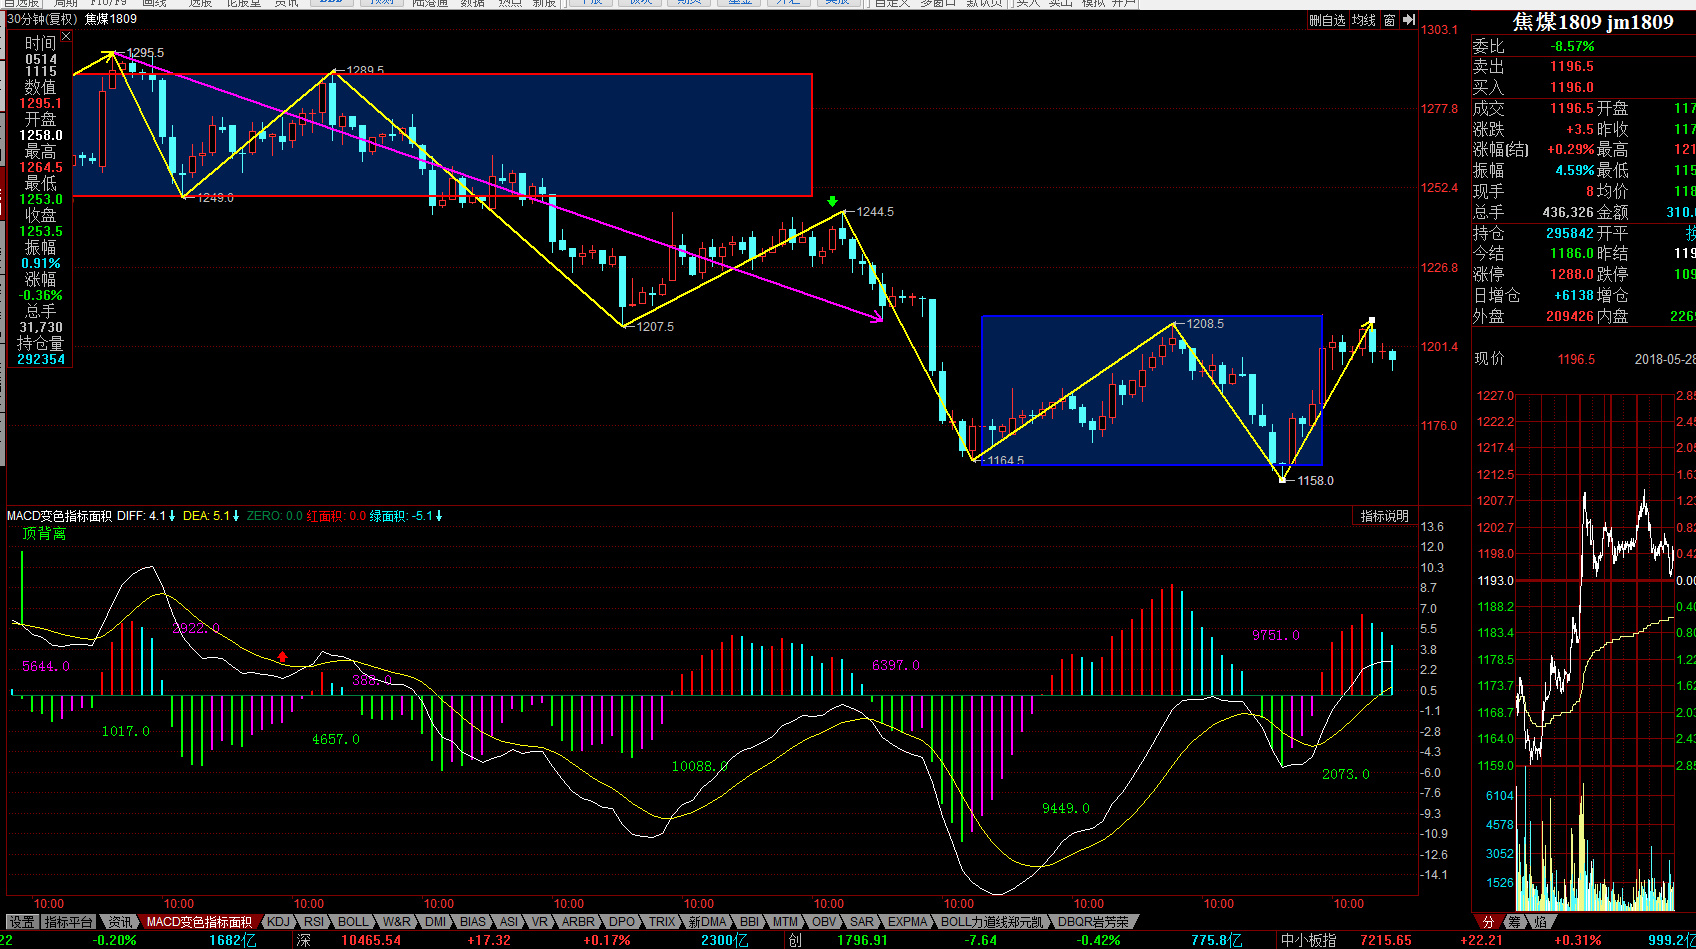
Task: Switch to the DMI indicator tab
Action: pos(435,922)
